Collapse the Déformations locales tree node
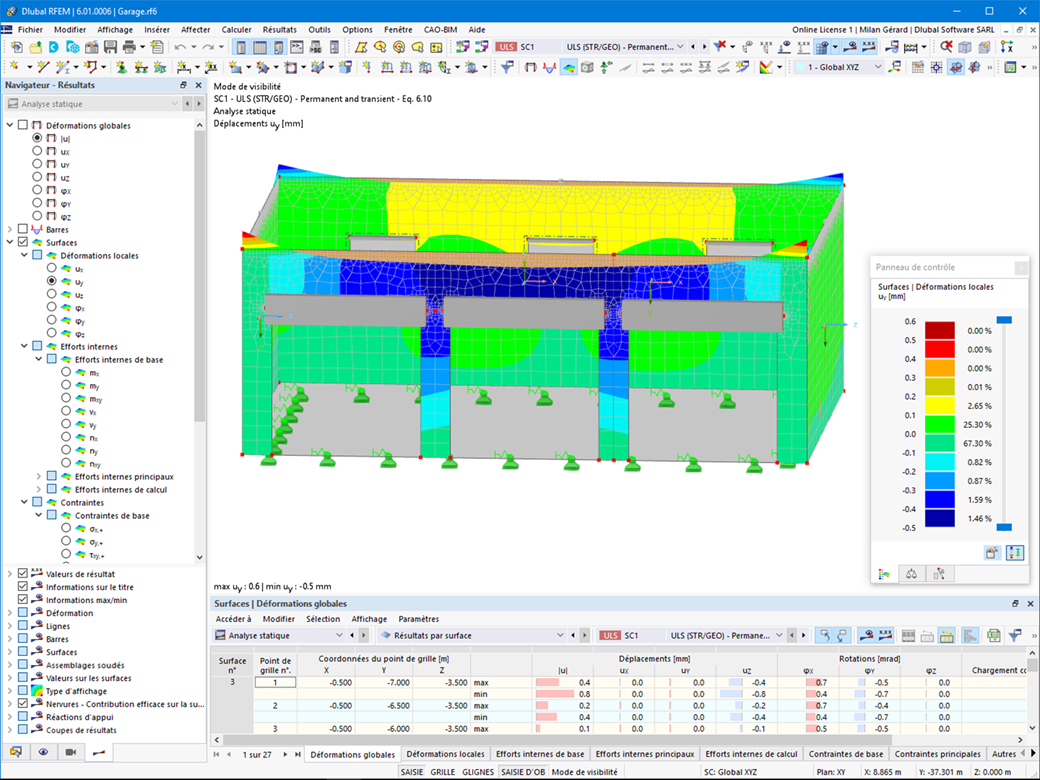 tap(25, 255)
